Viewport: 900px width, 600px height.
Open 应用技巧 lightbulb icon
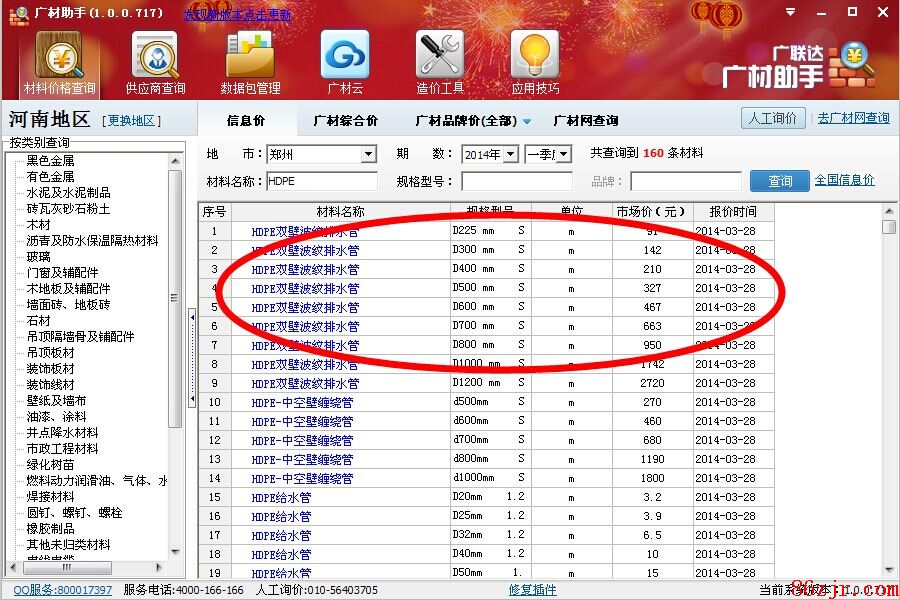click(x=535, y=62)
